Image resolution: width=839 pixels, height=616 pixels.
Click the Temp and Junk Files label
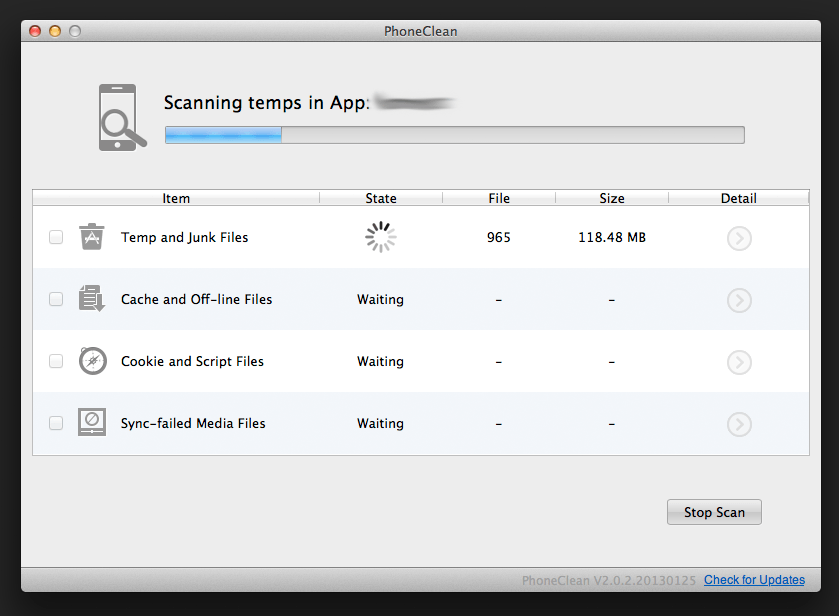[x=185, y=237]
